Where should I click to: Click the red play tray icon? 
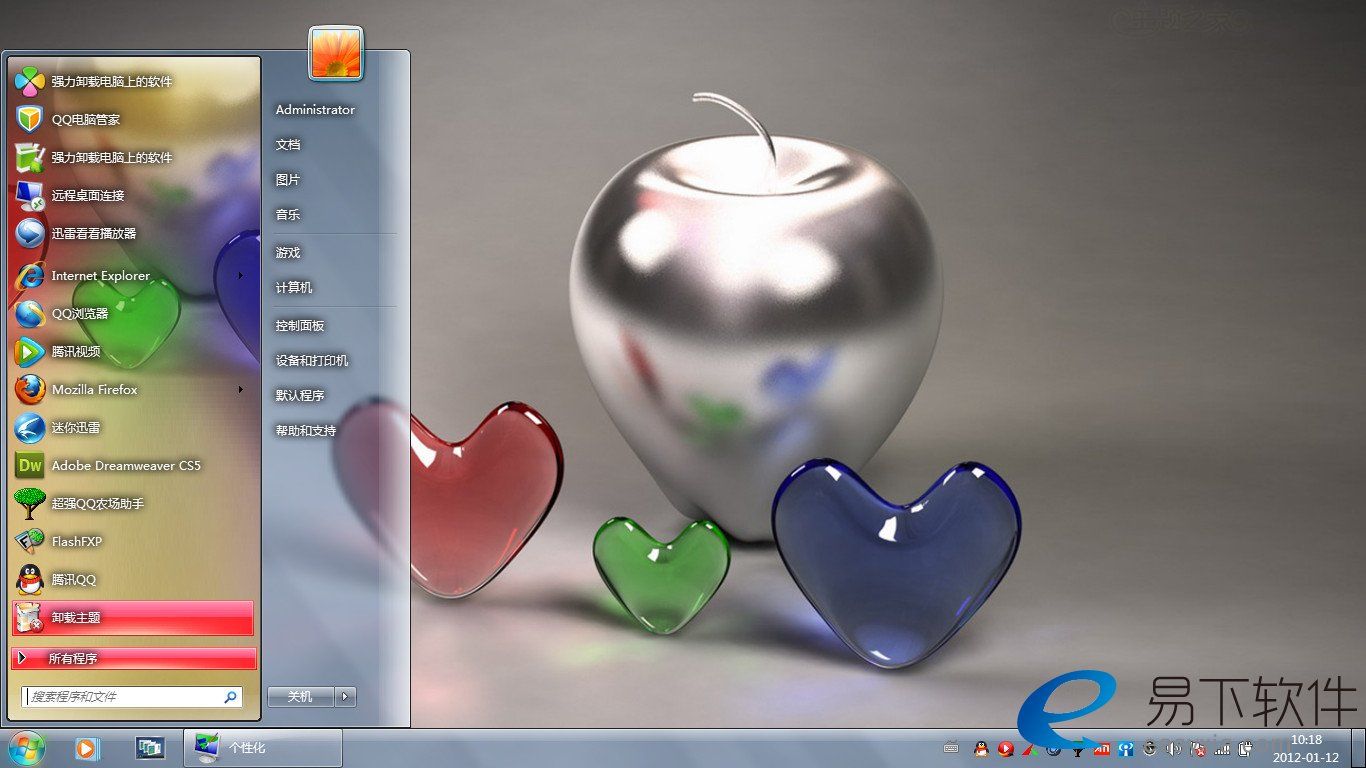pyautogui.click(x=1005, y=748)
